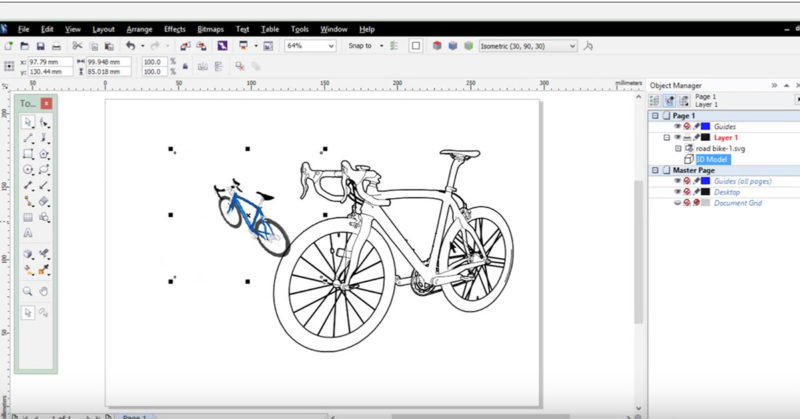Open the Bitmaps menu
This screenshot has height=419, width=800.
click(211, 29)
